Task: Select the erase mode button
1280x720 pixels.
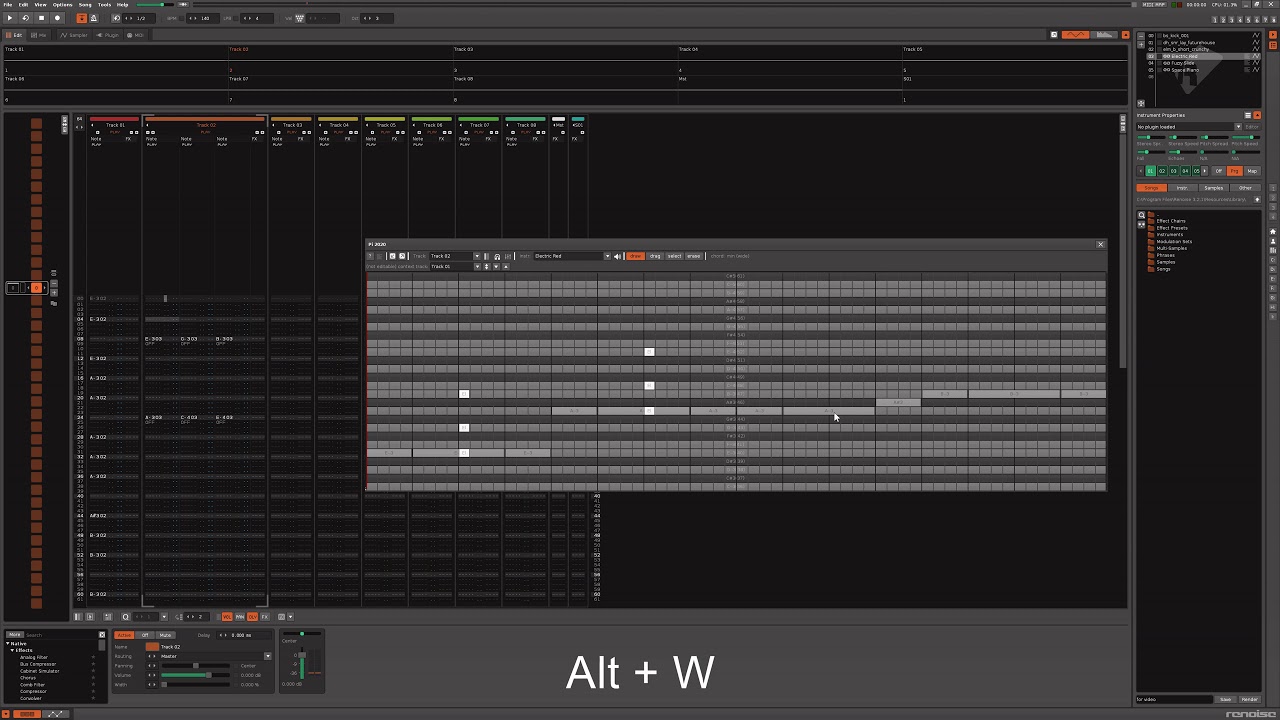Action: (693, 256)
